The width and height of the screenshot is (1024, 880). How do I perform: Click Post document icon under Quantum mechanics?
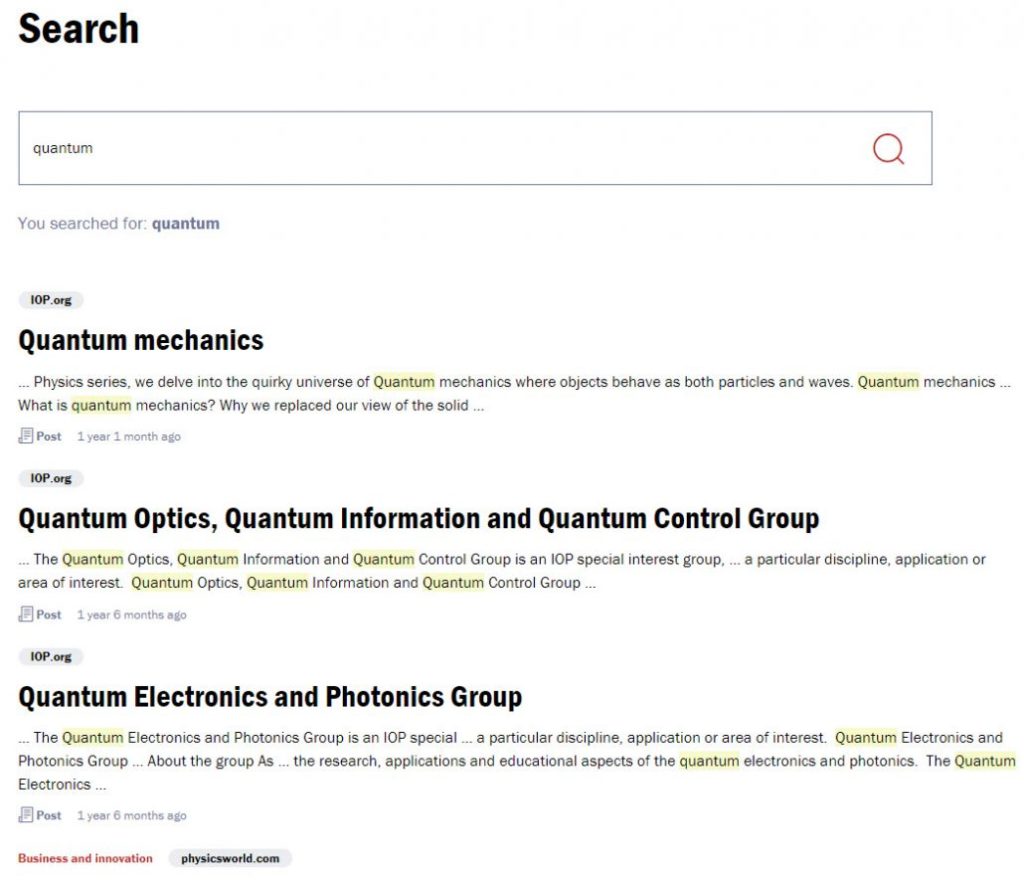25,436
